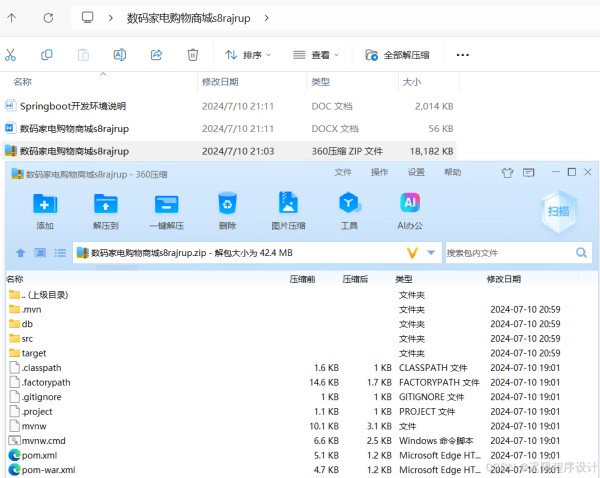Expand the chevron after the folder path
This screenshot has height=478, width=600.
click(266, 18)
